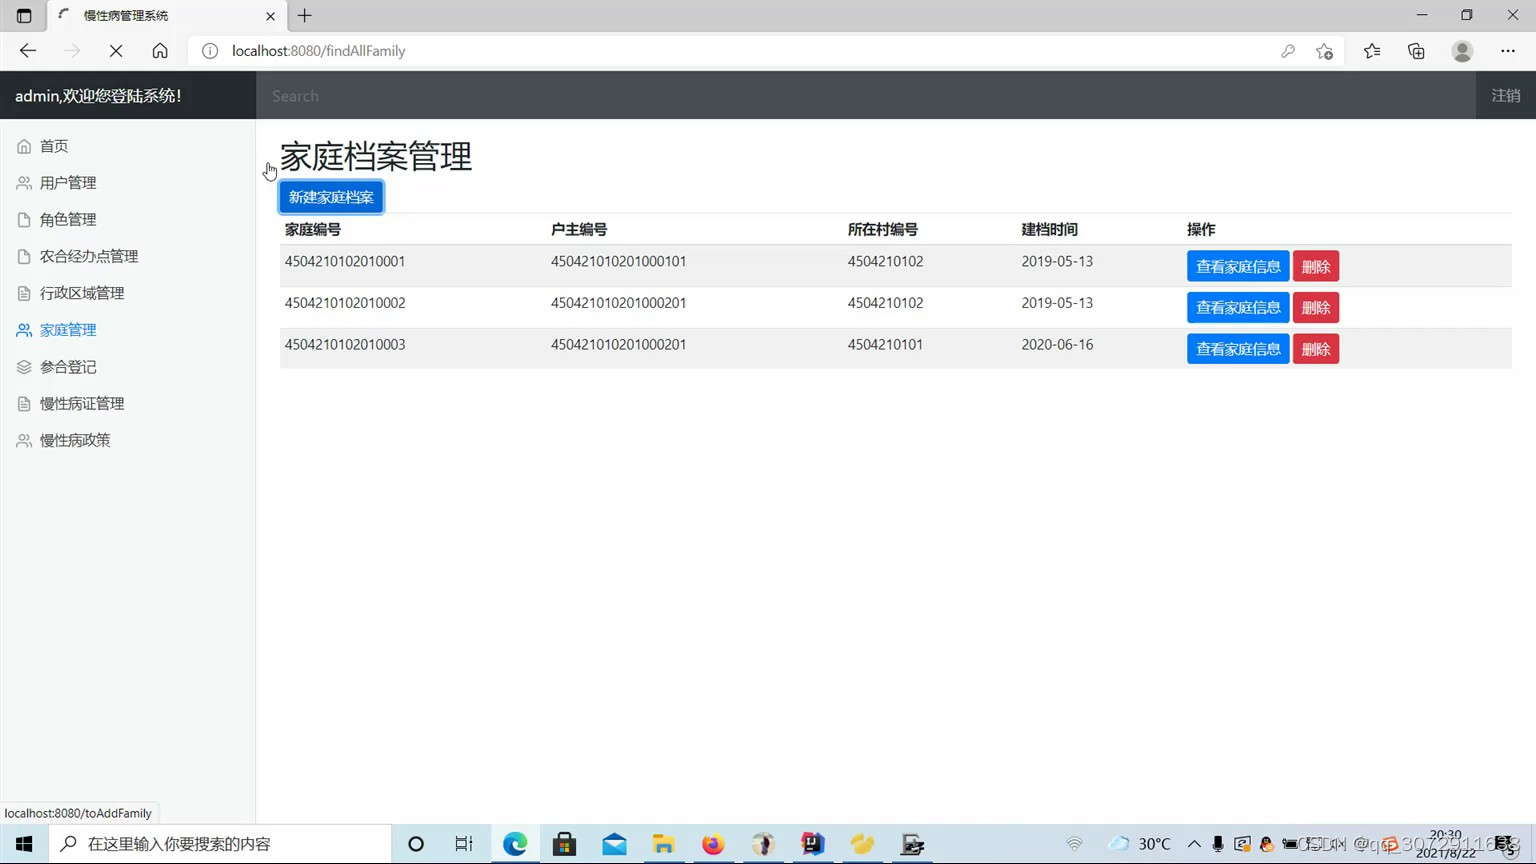This screenshot has height=864, width=1536.
Task: Launch Microsoft Edge from the taskbar
Action: tap(515, 844)
